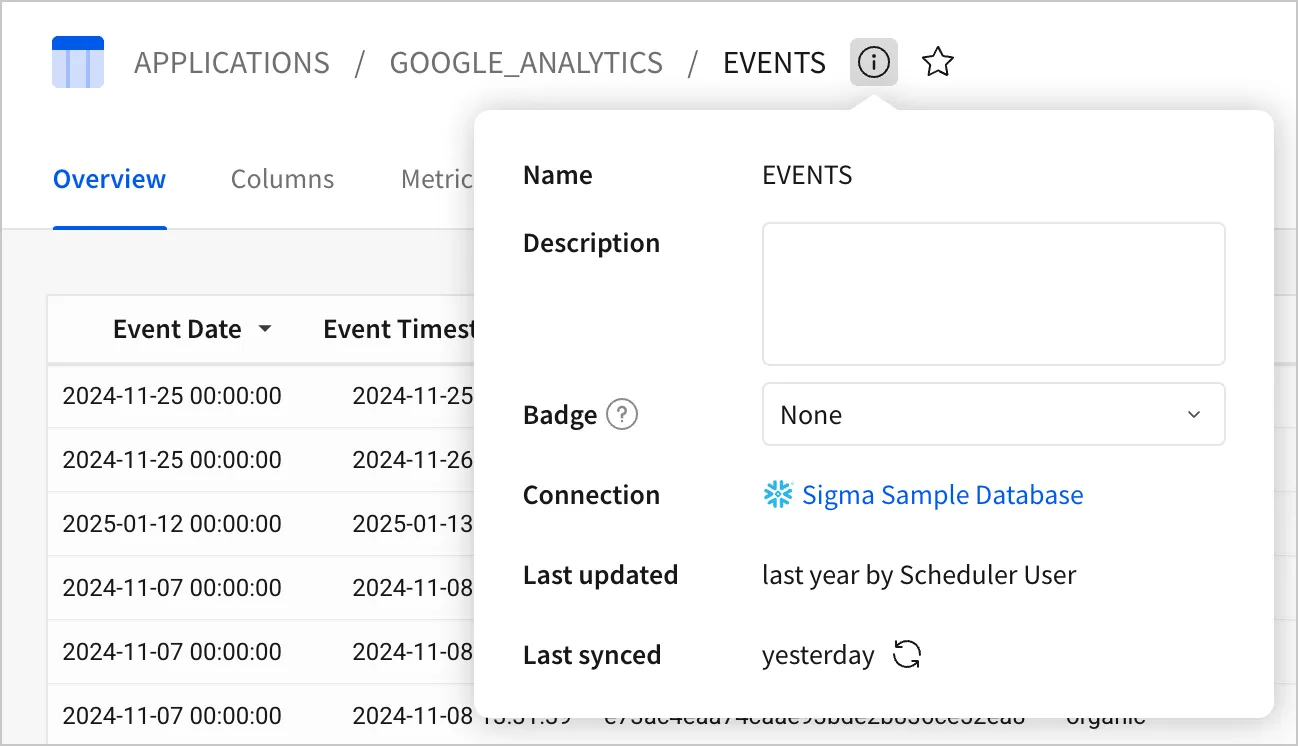Go to the GOOGLE_ANALYTICS breadcrumb
Image resolution: width=1298 pixels, height=746 pixels.
[x=526, y=63]
